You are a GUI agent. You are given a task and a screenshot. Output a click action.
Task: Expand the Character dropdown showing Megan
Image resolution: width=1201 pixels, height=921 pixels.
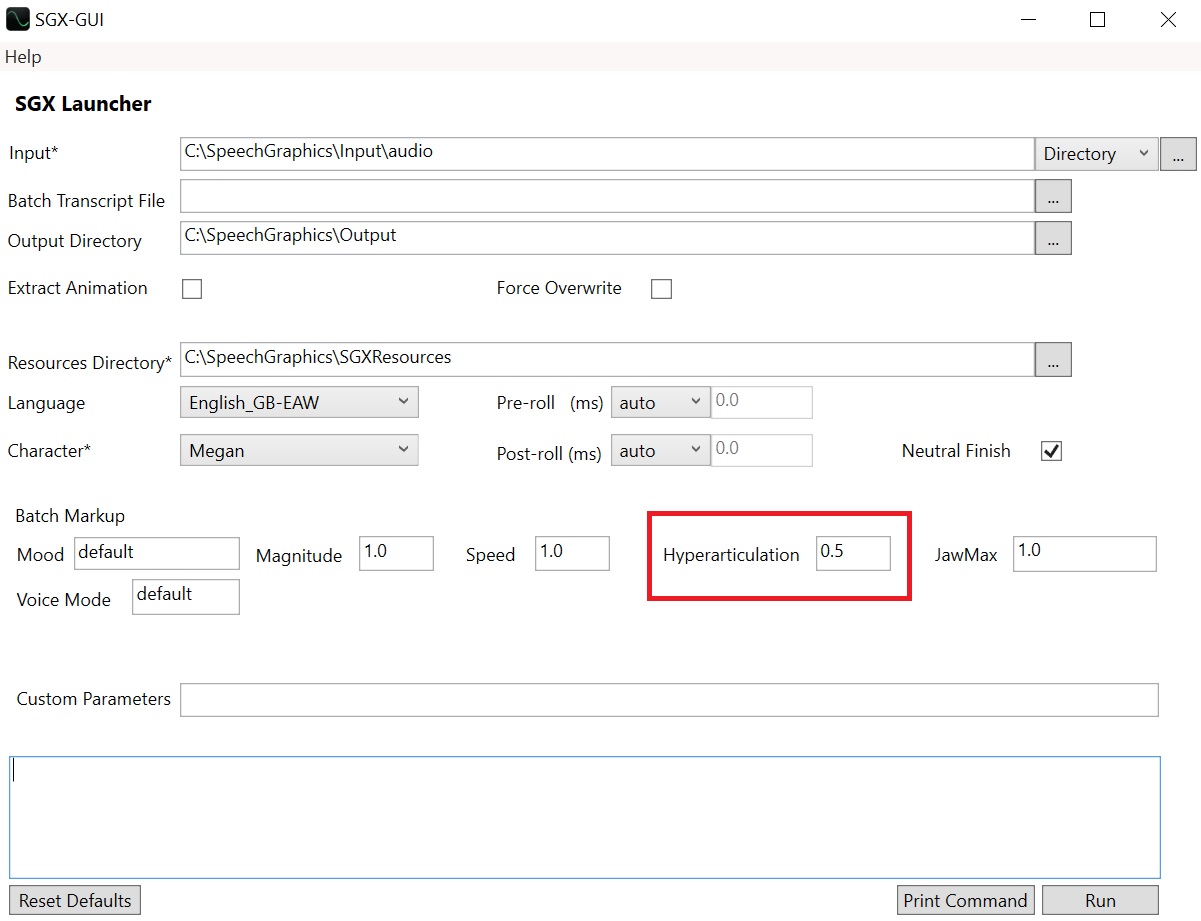299,451
